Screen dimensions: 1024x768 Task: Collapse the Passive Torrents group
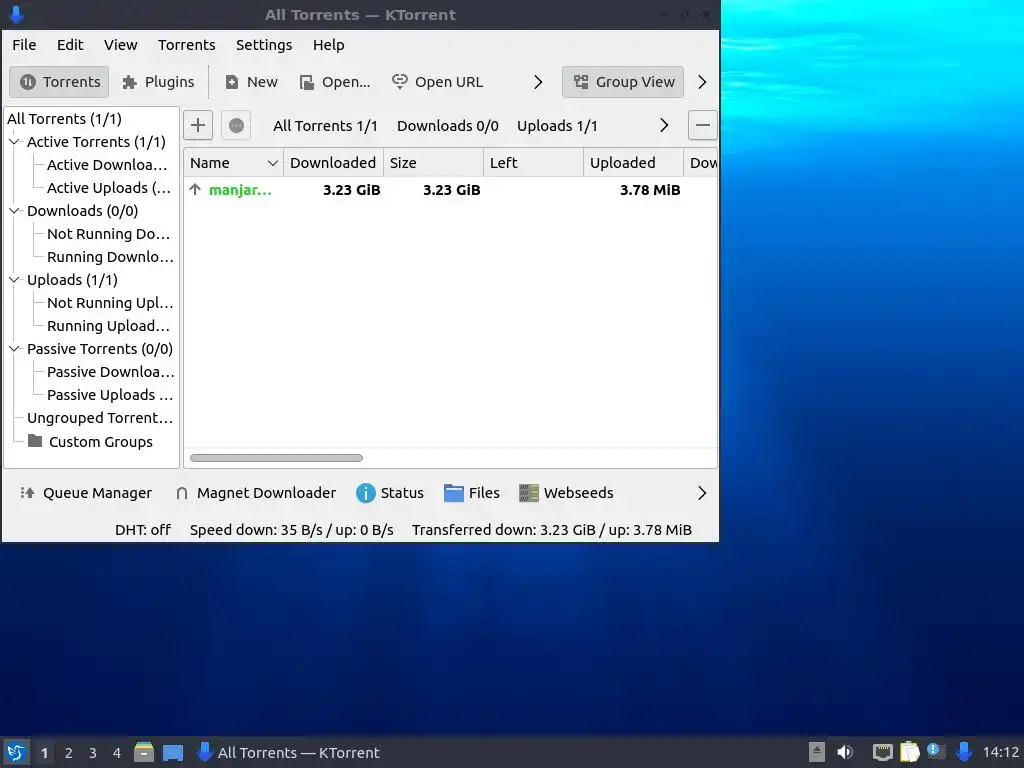tap(14, 349)
